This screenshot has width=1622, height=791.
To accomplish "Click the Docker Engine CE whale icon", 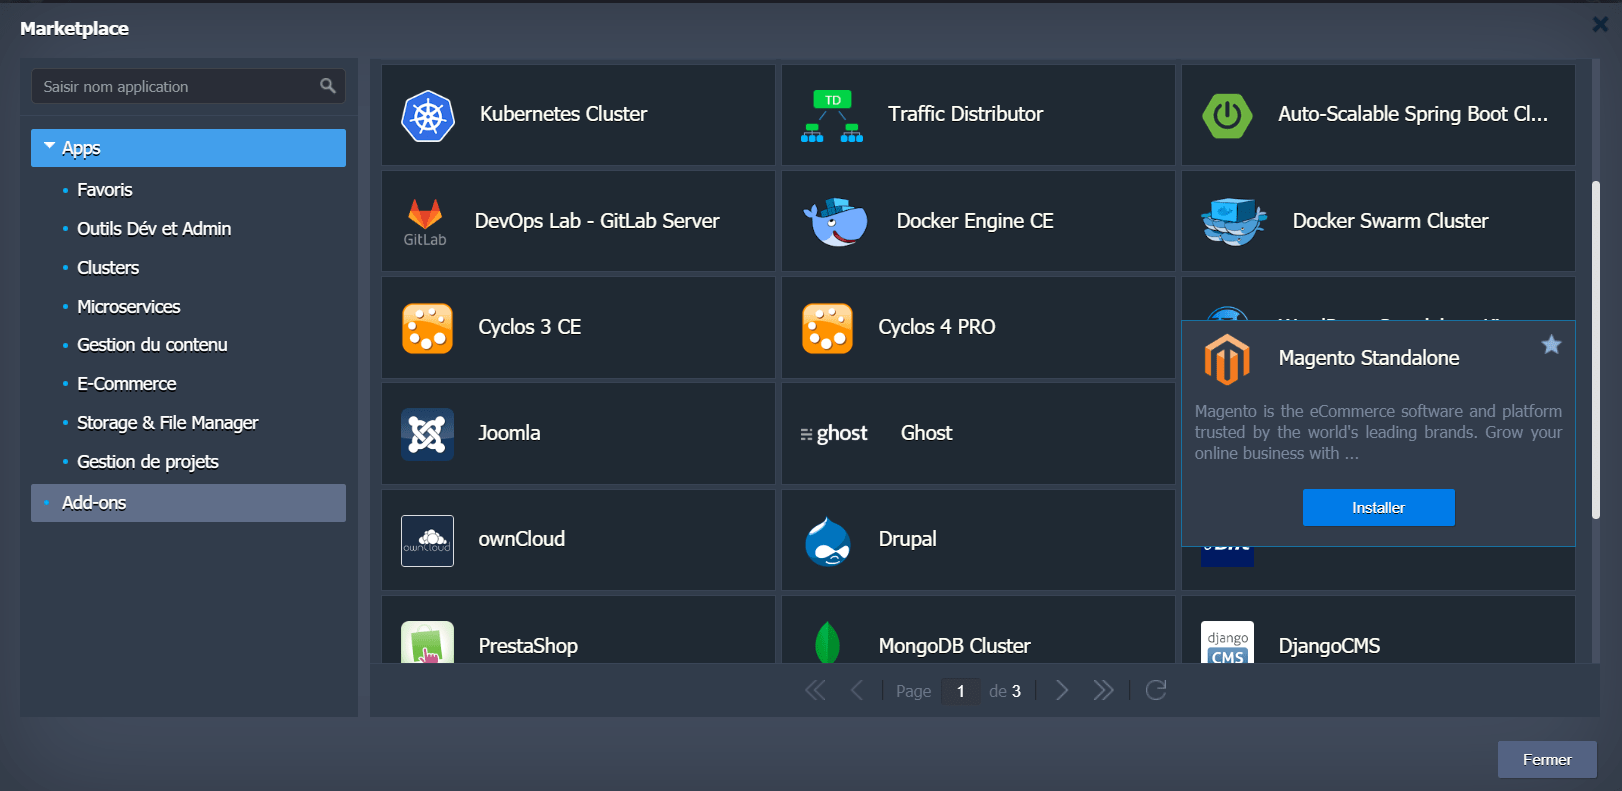I will (x=836, y=222).
